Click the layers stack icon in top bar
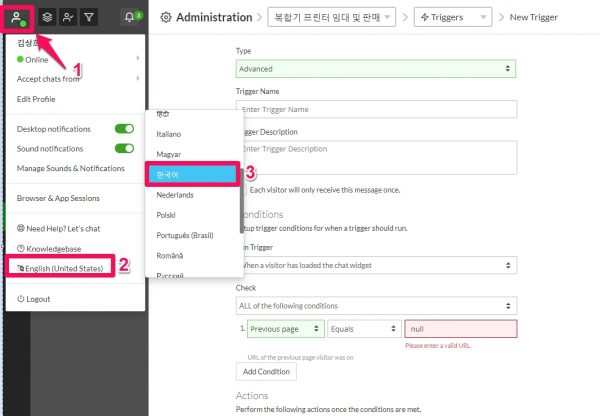 coord(47,17)
